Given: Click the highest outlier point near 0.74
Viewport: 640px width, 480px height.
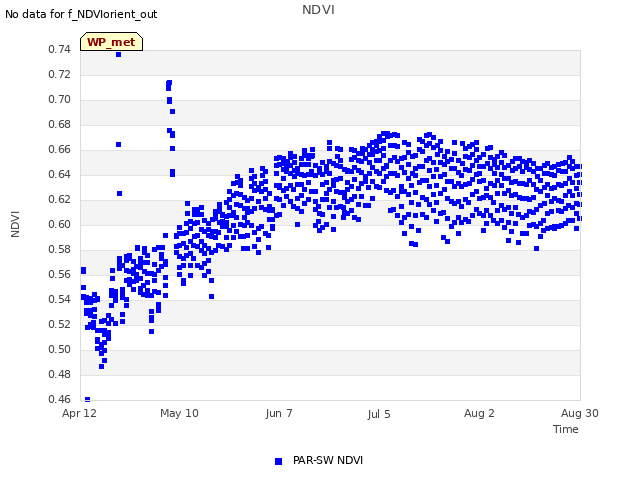Looking at the screenshot, I should pyautogui.click(x=118, y=54).
